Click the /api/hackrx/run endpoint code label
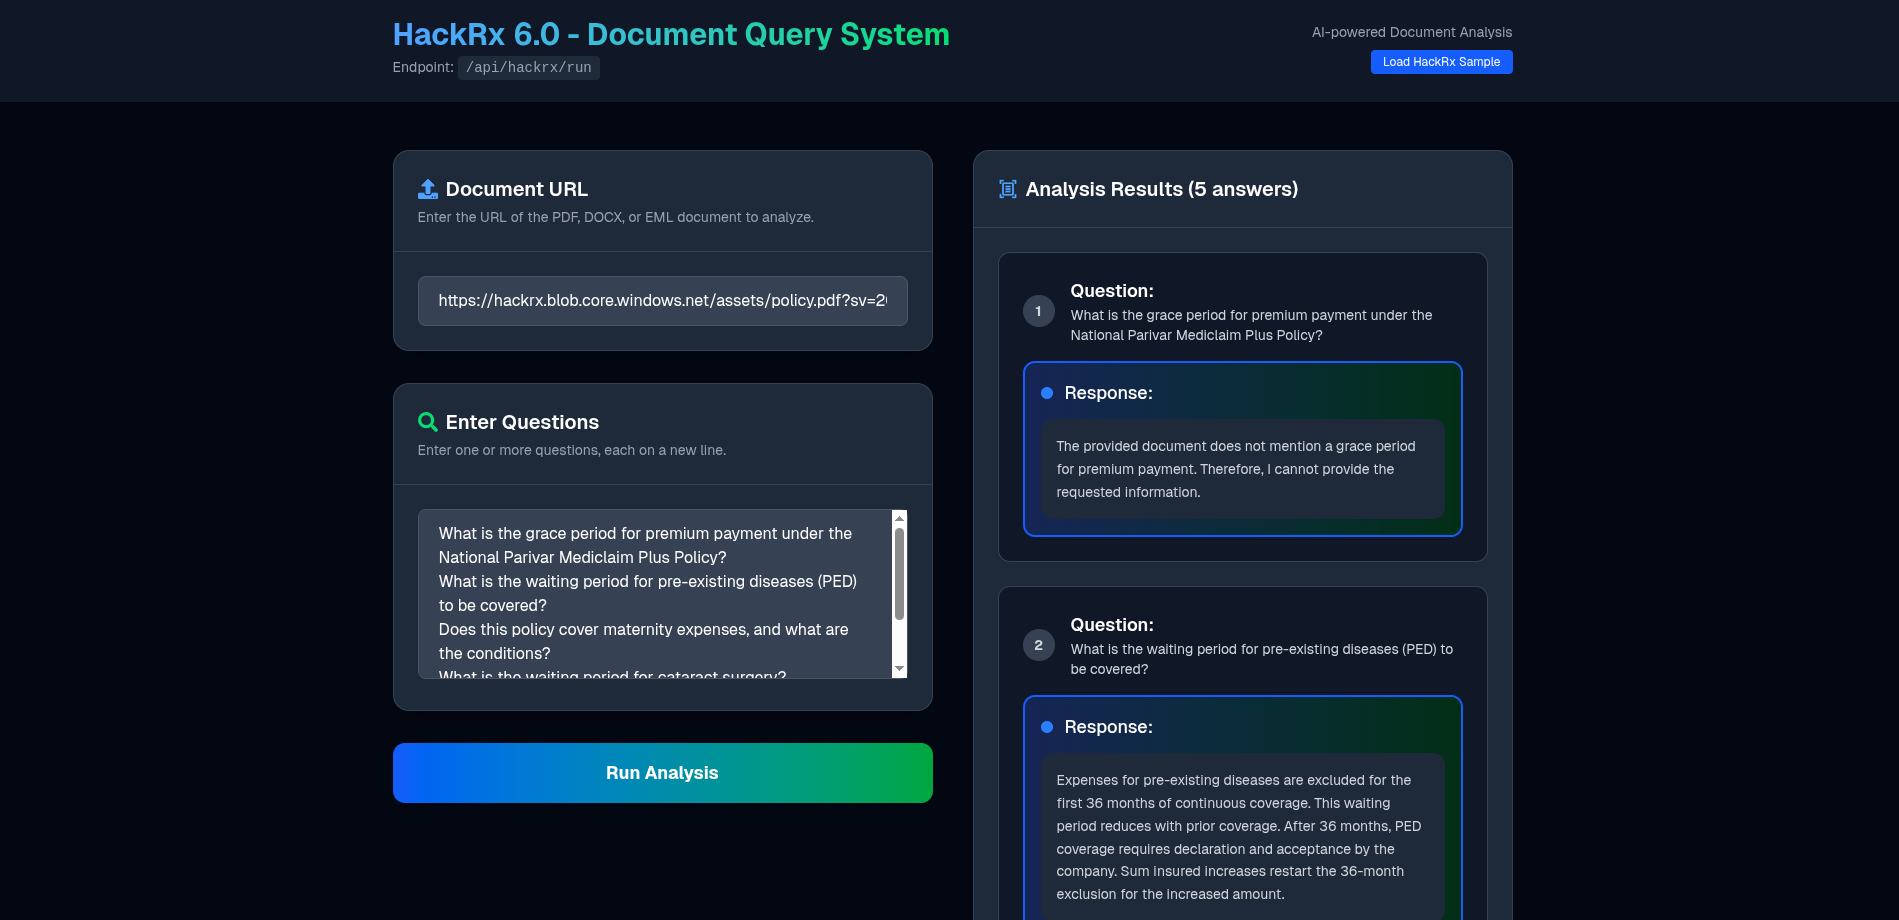This screenshot has height=920, width=1899. (529, 68)
